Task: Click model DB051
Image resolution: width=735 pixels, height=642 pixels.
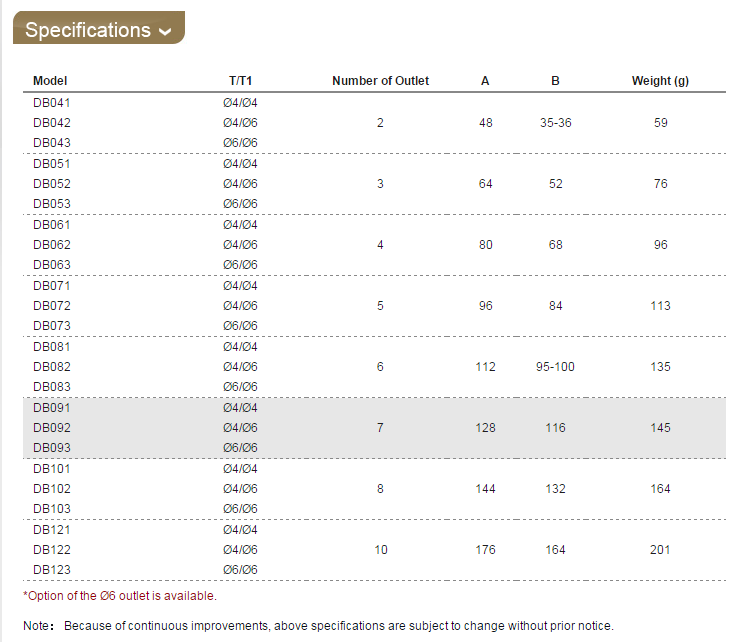Action: 52,164
